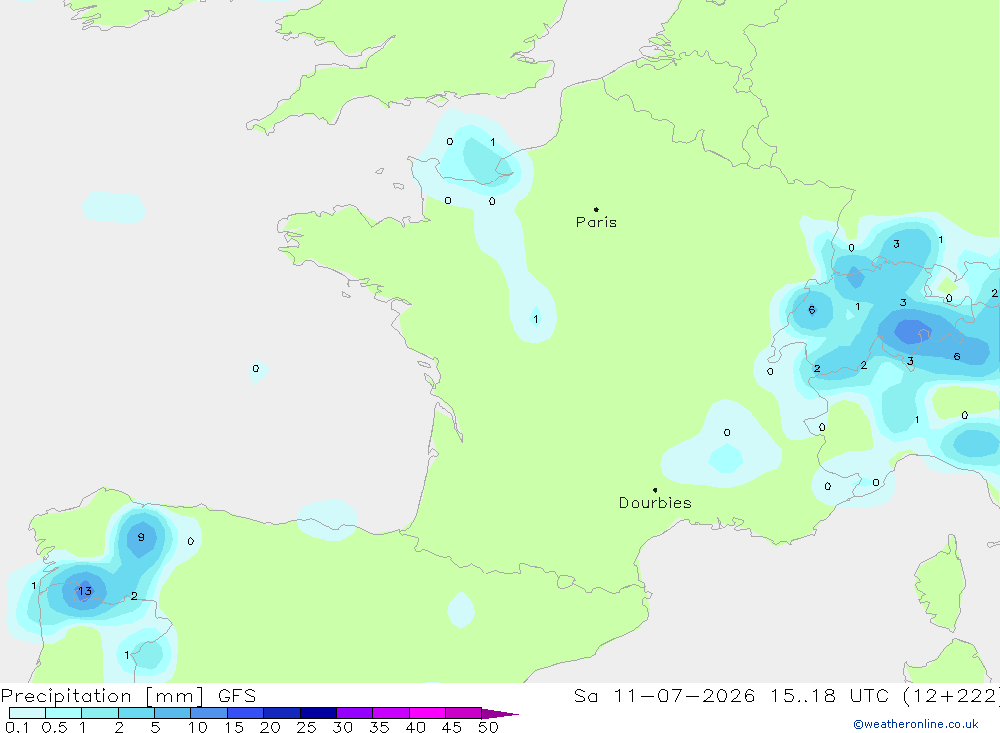Click the date 'Sa 11-07-2026' text
Viewport: 1000px width, 733px height.
pos(664,696)
